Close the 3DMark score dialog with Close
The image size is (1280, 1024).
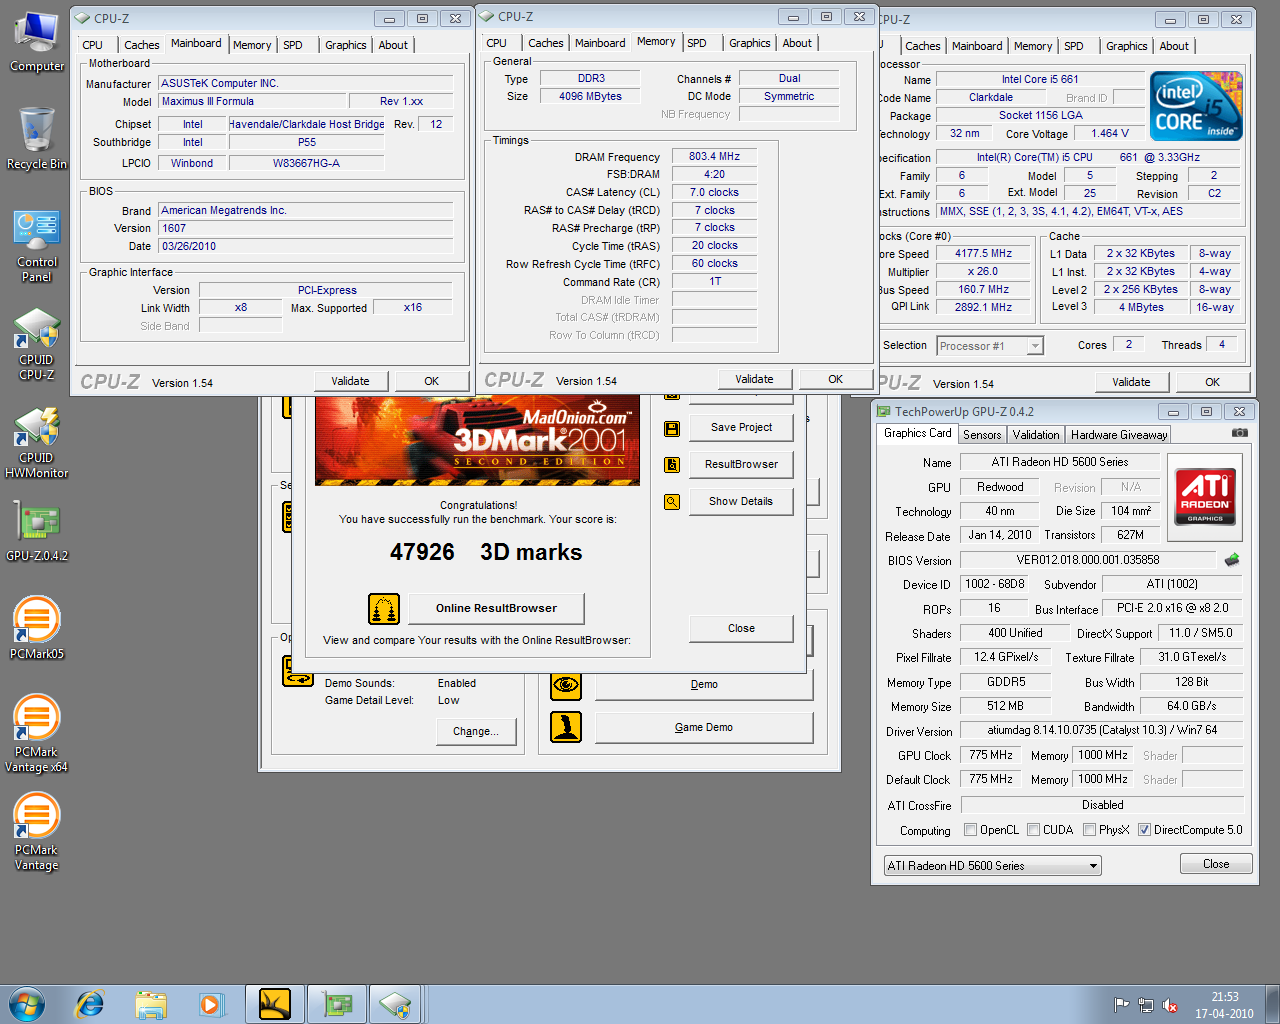pyautogui.click(x=741, y=628)
